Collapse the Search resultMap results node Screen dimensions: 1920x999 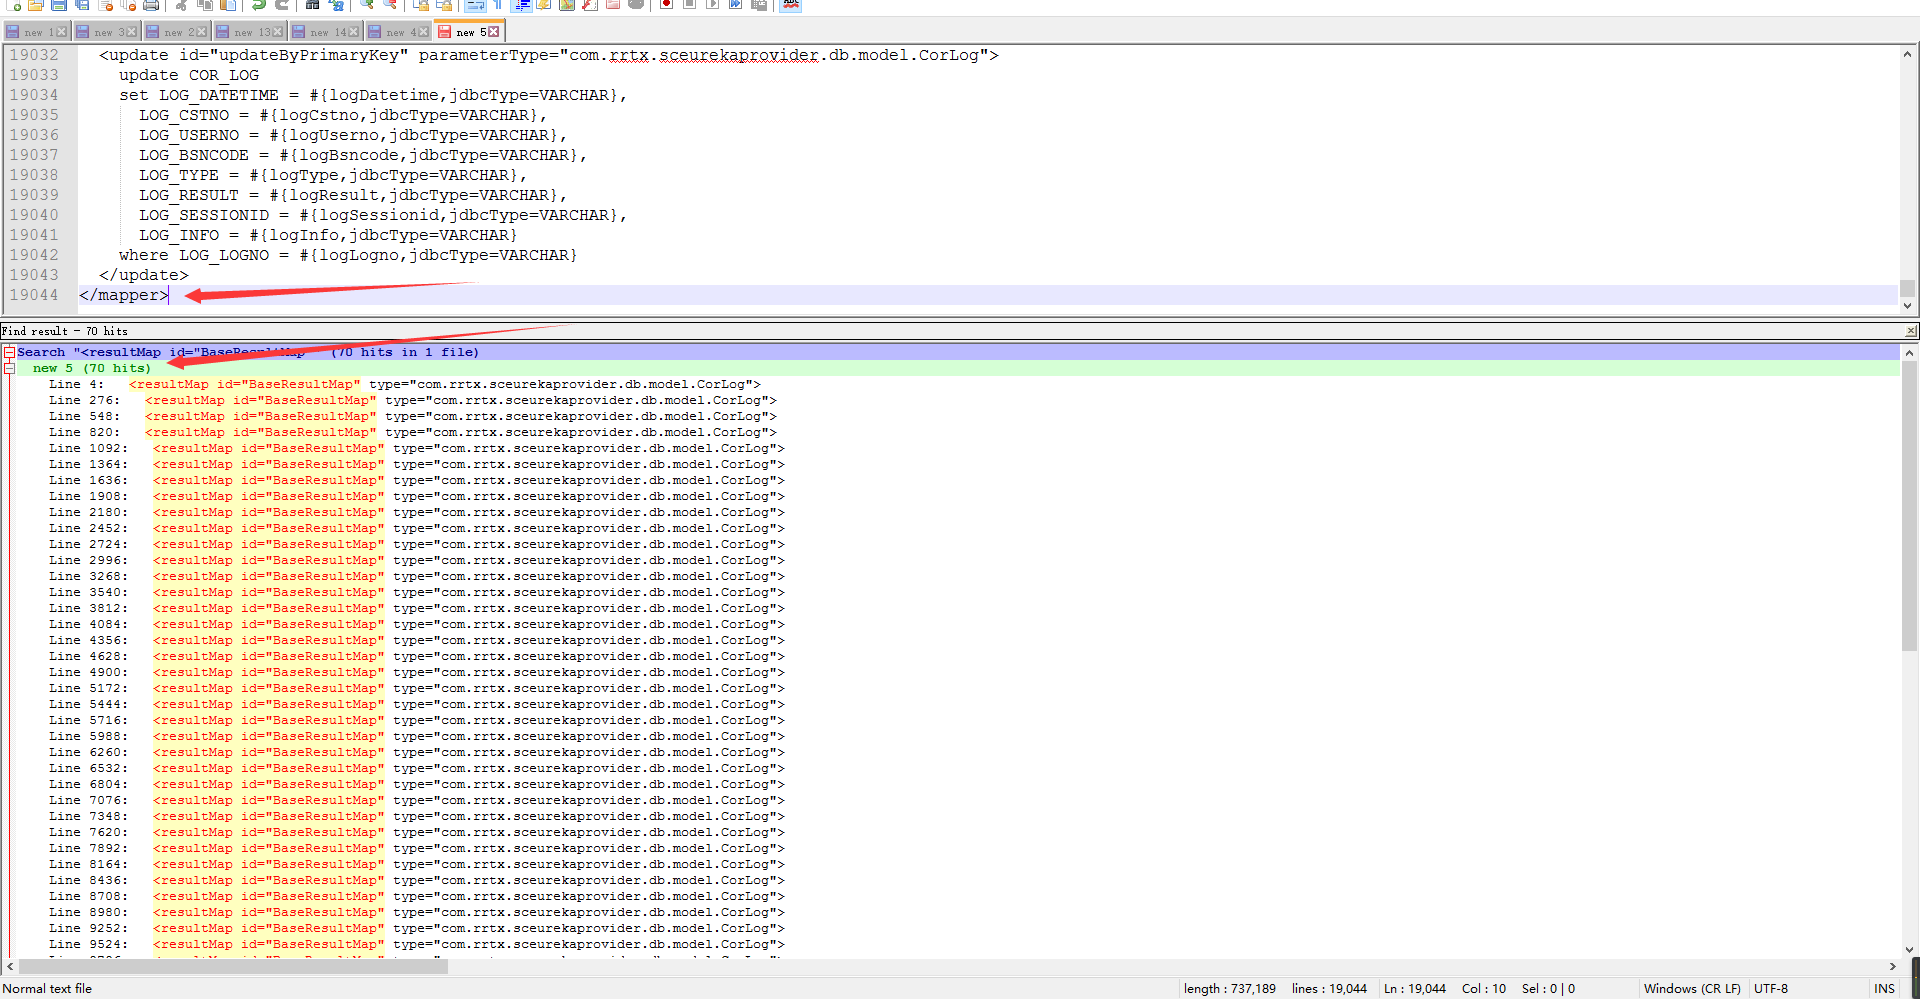coord(9,352)
